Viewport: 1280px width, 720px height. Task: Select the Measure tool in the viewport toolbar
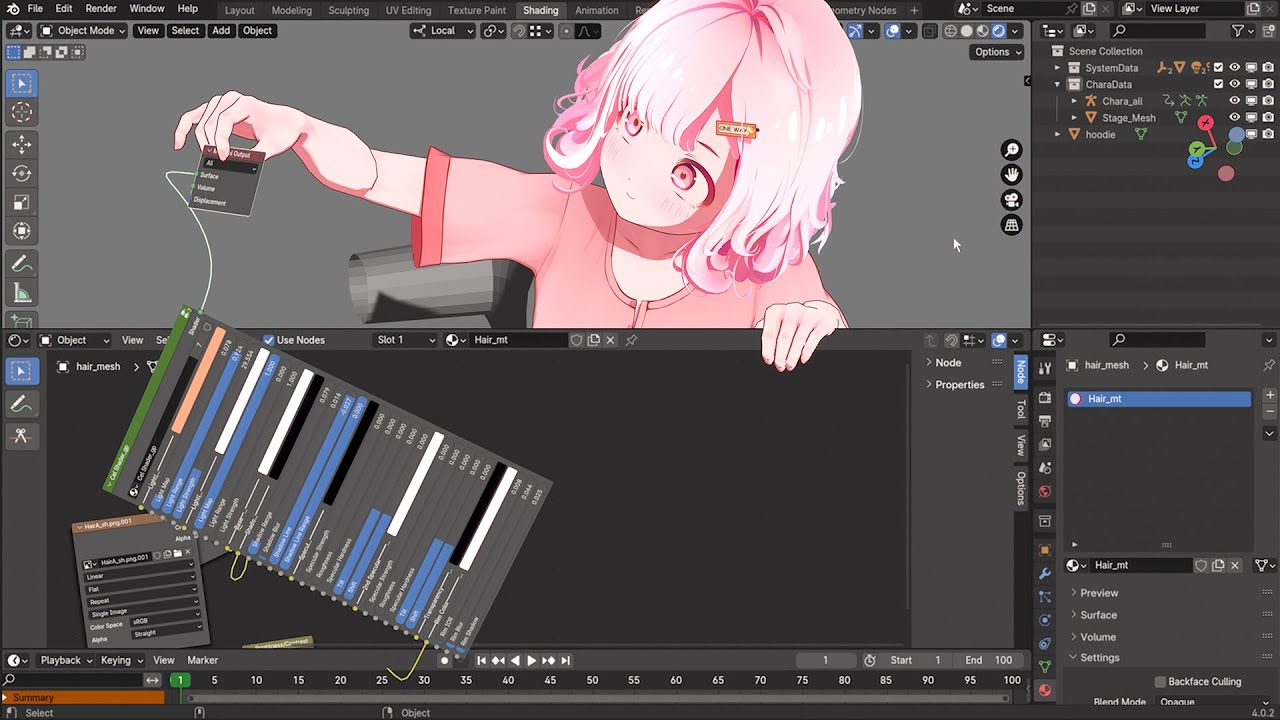point(22,293)
